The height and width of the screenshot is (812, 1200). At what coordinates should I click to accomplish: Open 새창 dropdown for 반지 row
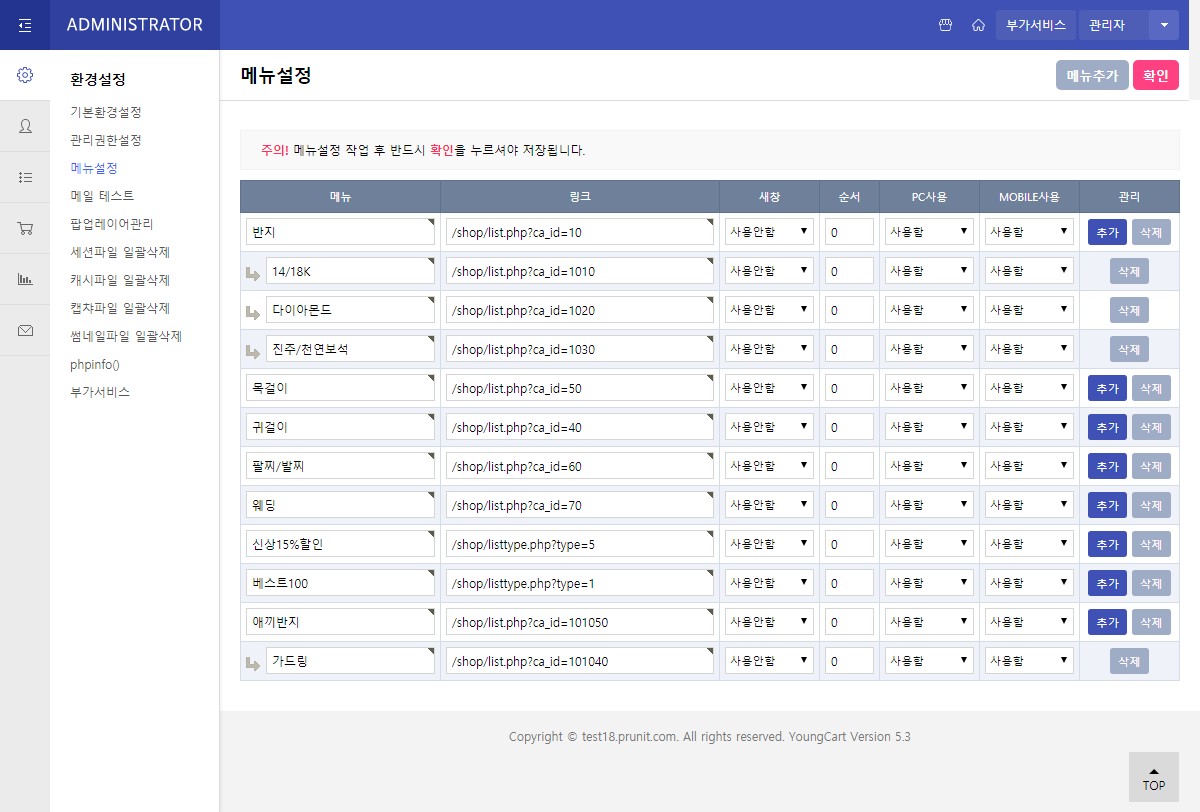769,232
